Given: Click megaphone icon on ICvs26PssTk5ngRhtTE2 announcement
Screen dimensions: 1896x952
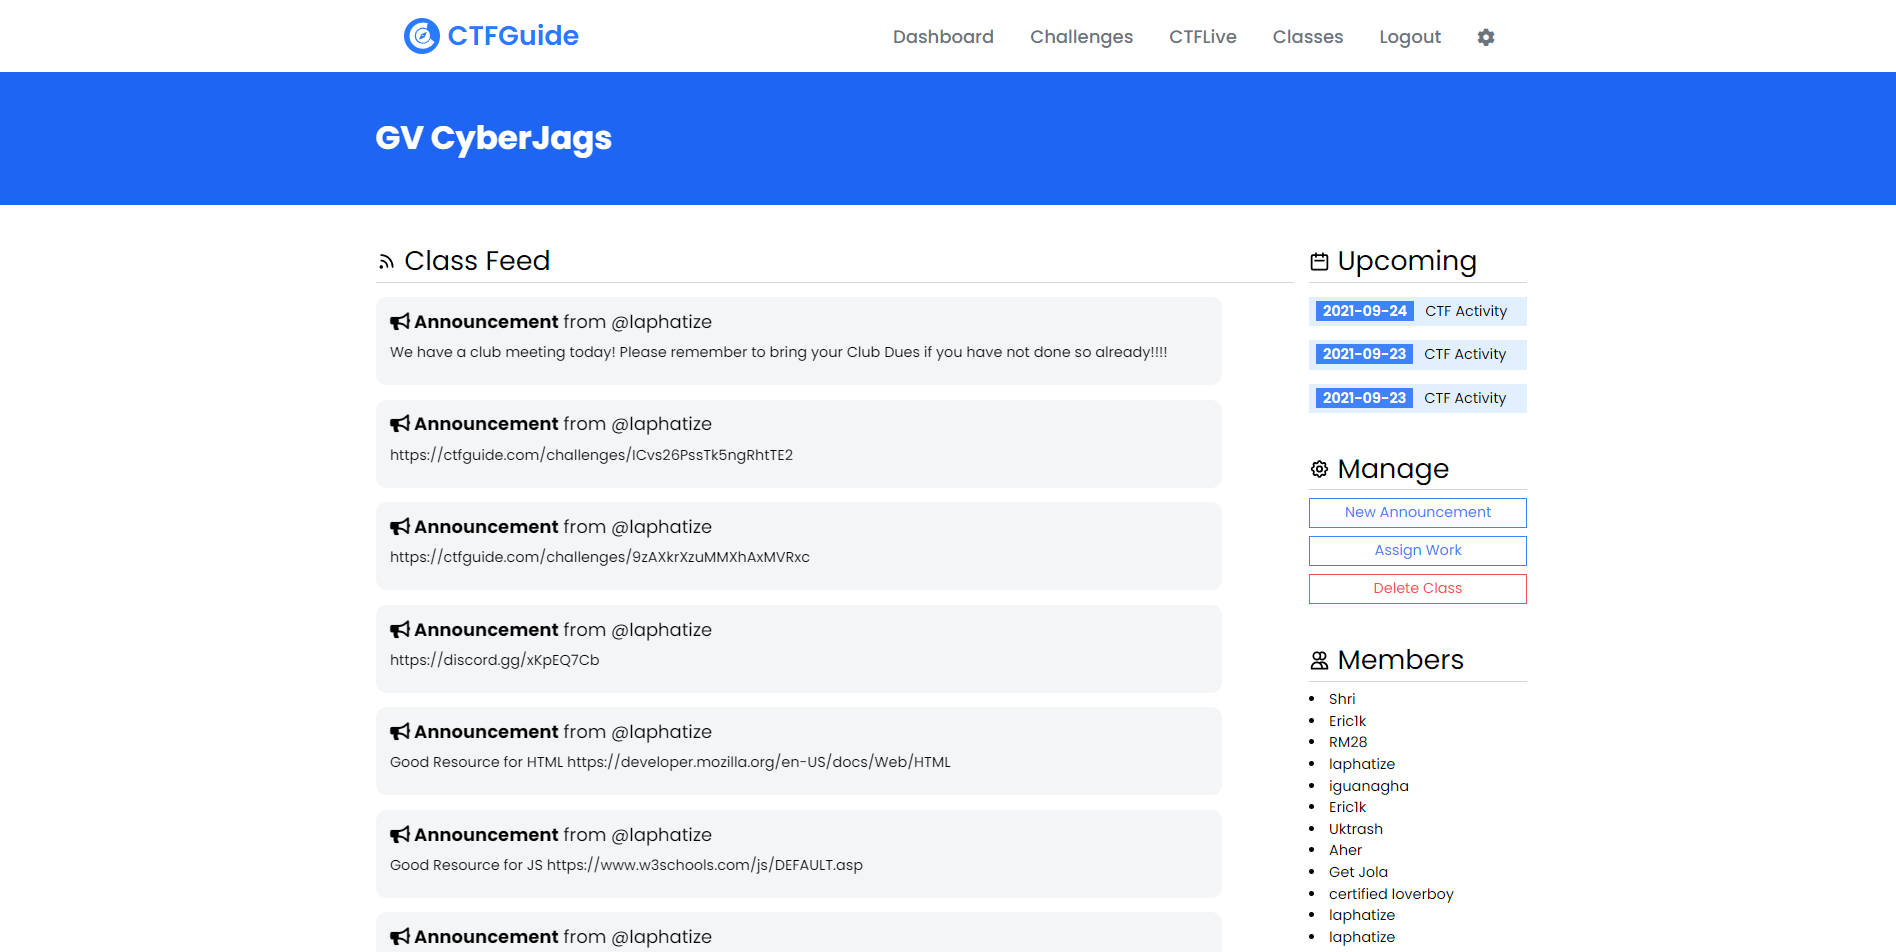Looking at the screenshot, I should point(400,424).
